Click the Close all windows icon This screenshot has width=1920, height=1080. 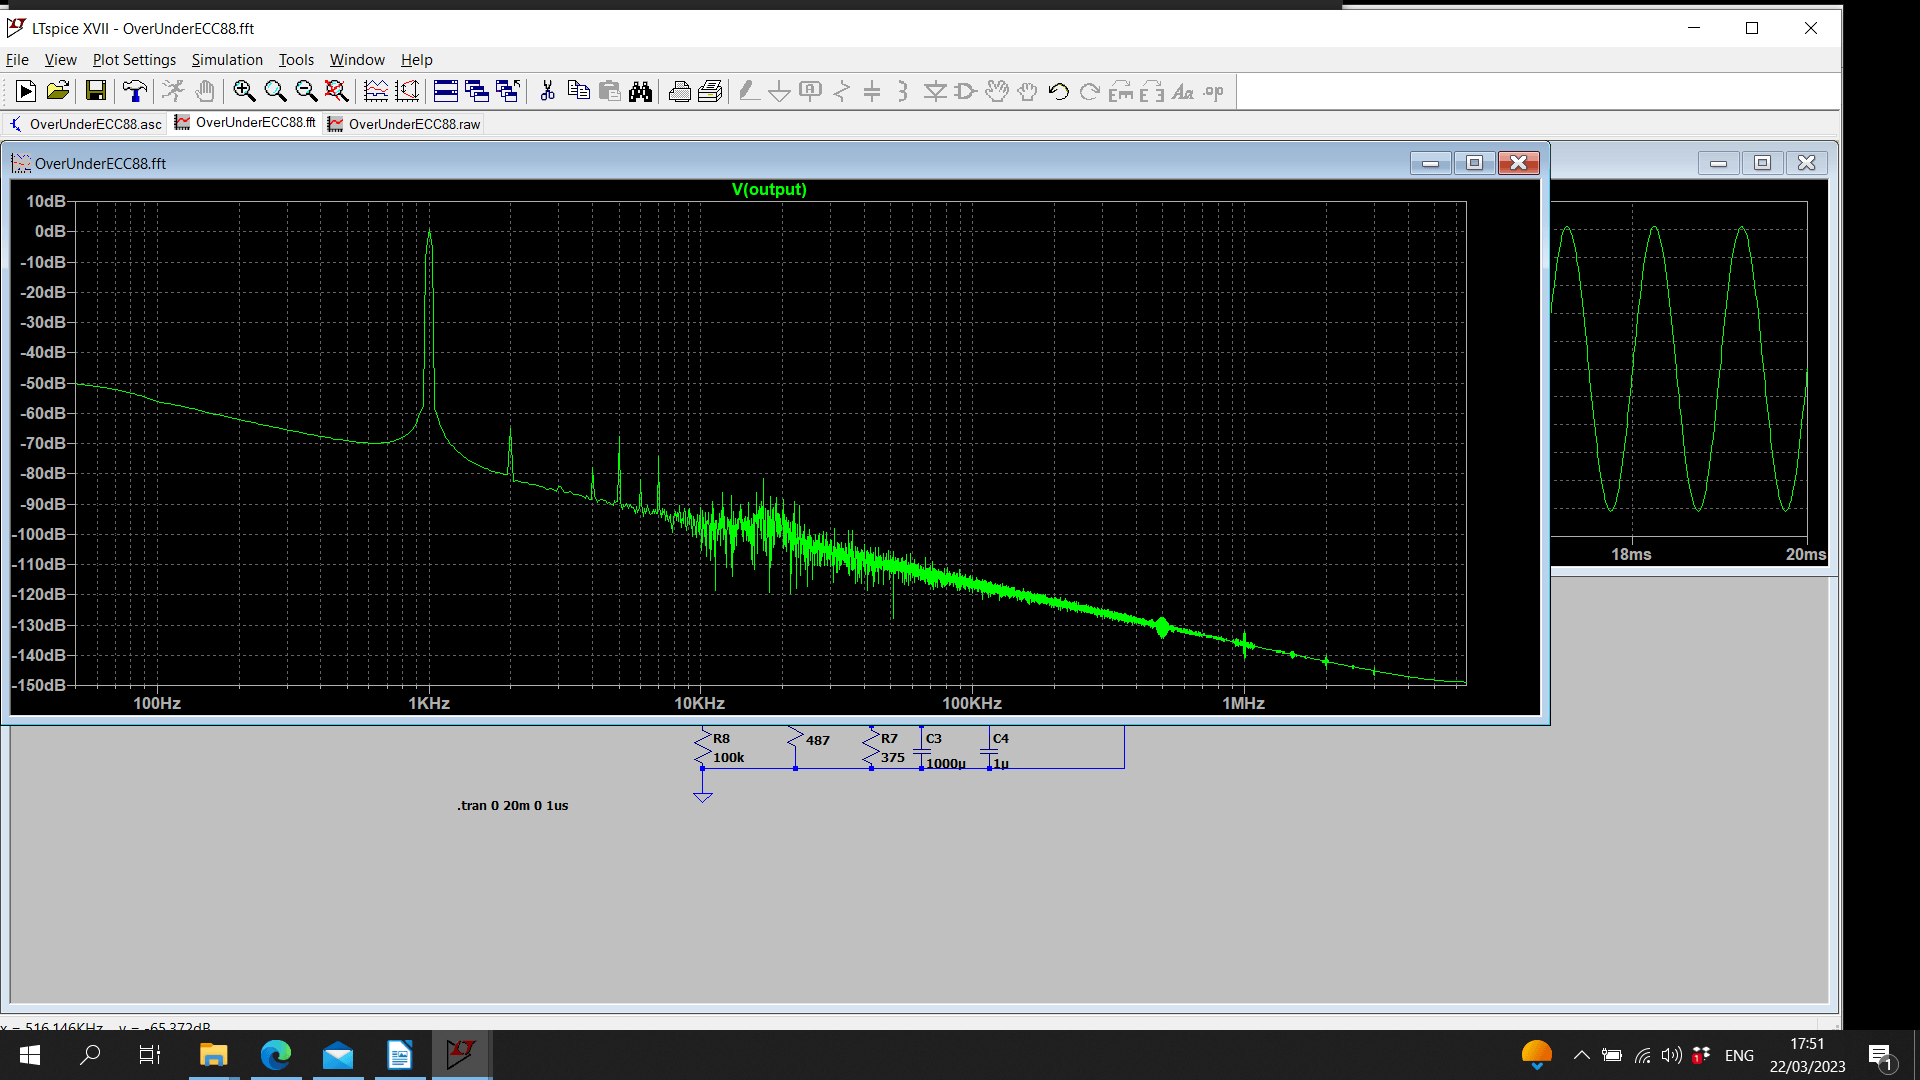tap(508, 92)
